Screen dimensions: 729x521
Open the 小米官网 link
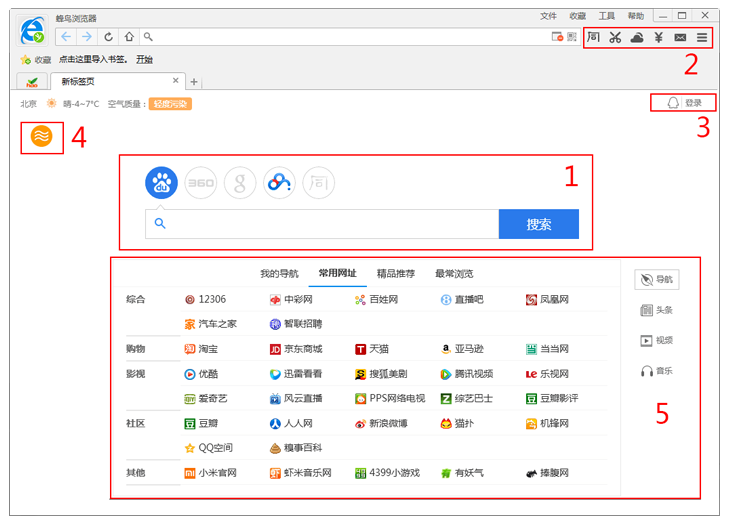(211, 473)
